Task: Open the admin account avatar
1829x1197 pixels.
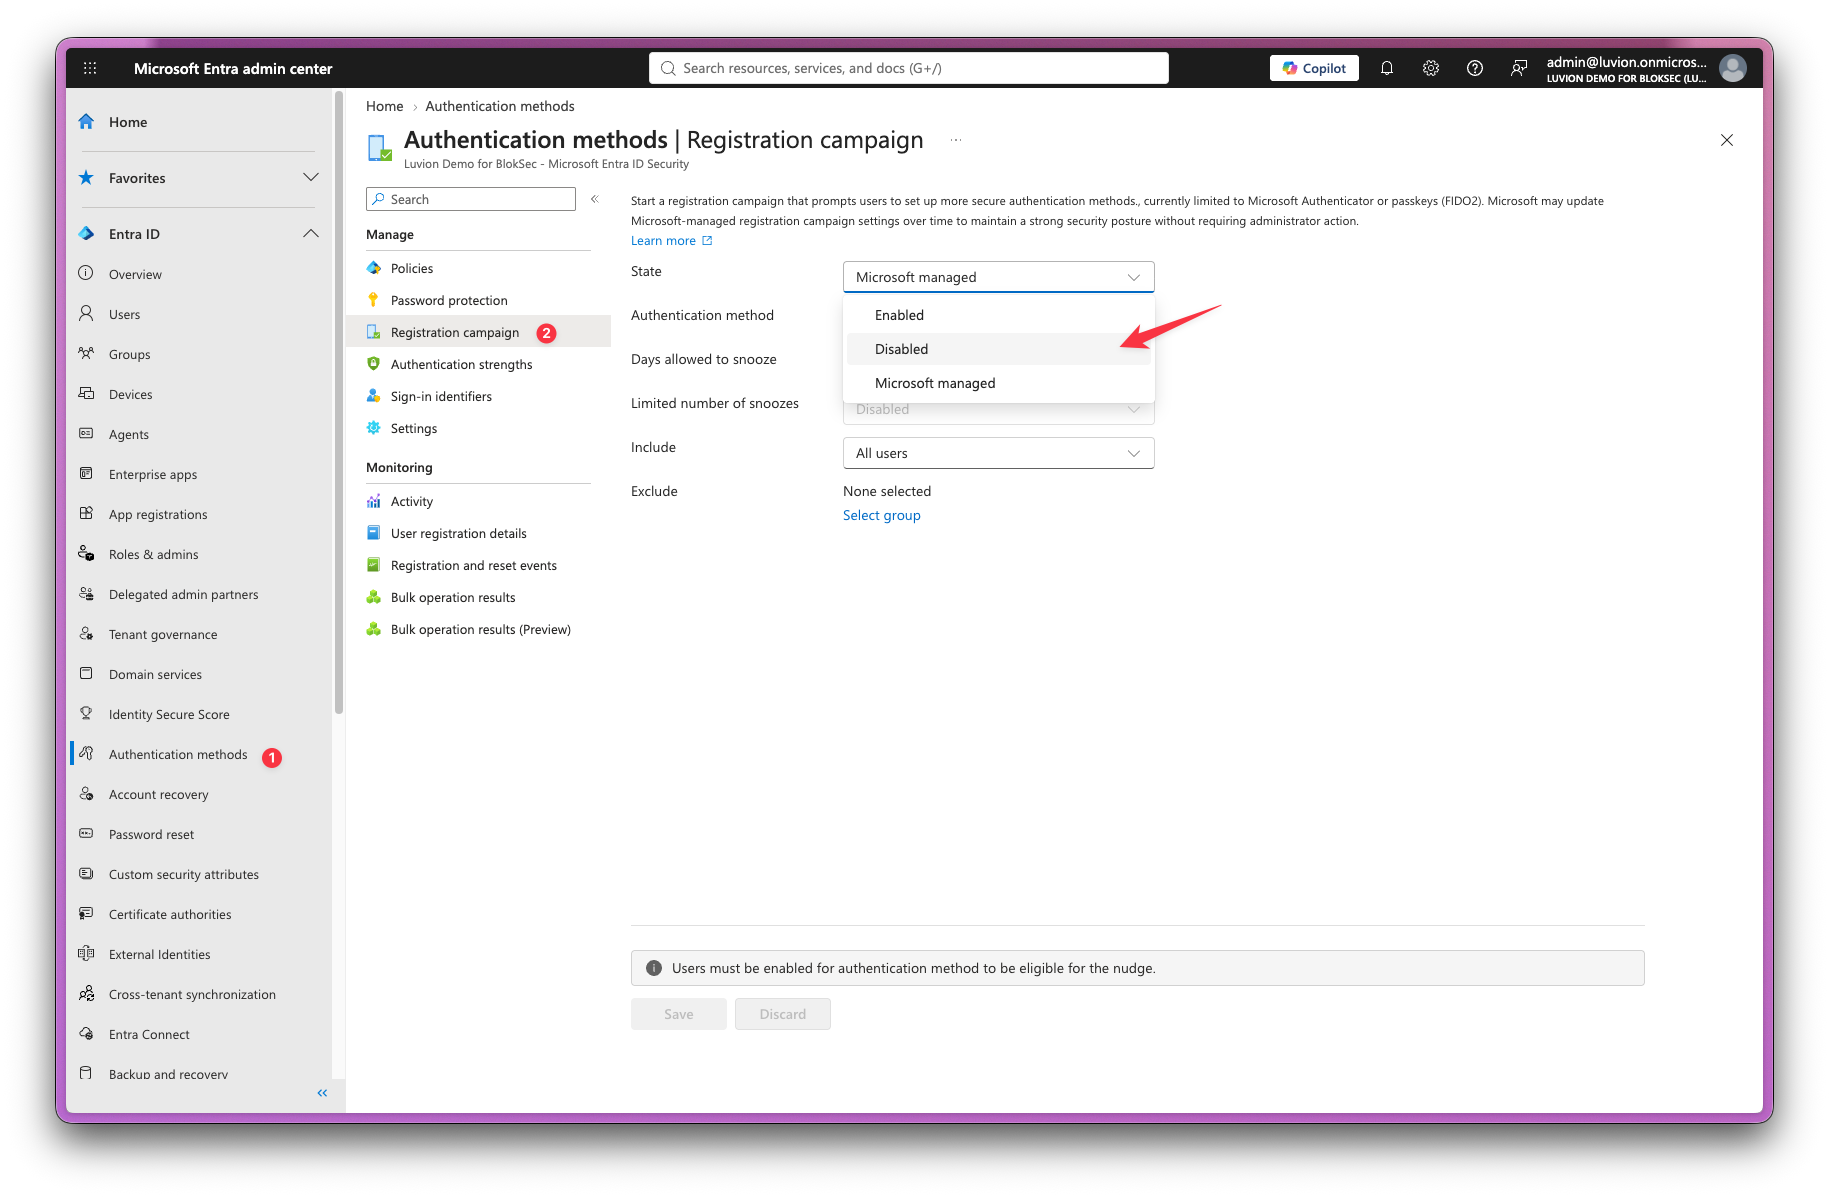Action: click(x=1733, y=68)
